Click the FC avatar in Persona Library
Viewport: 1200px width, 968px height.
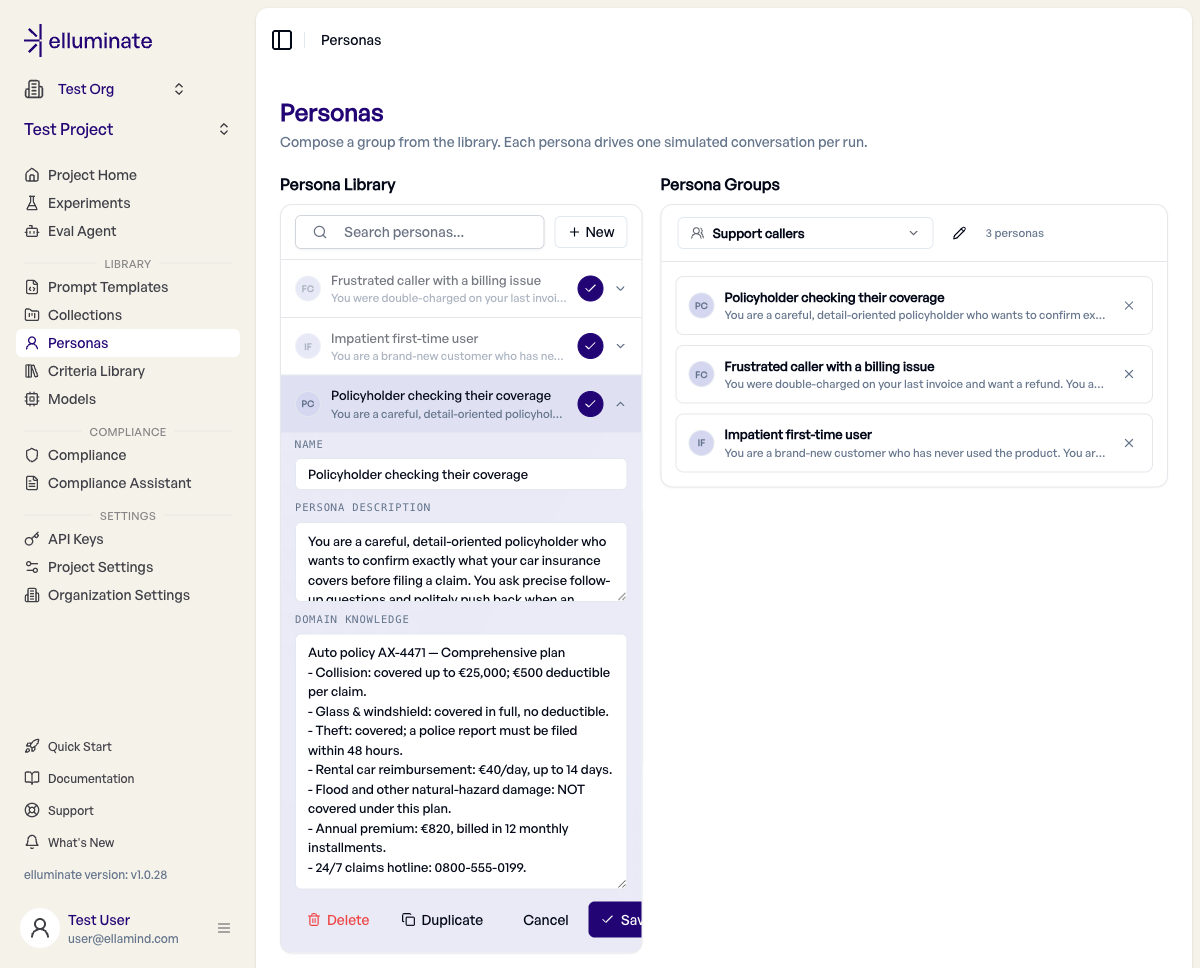(x=308, y=289)
